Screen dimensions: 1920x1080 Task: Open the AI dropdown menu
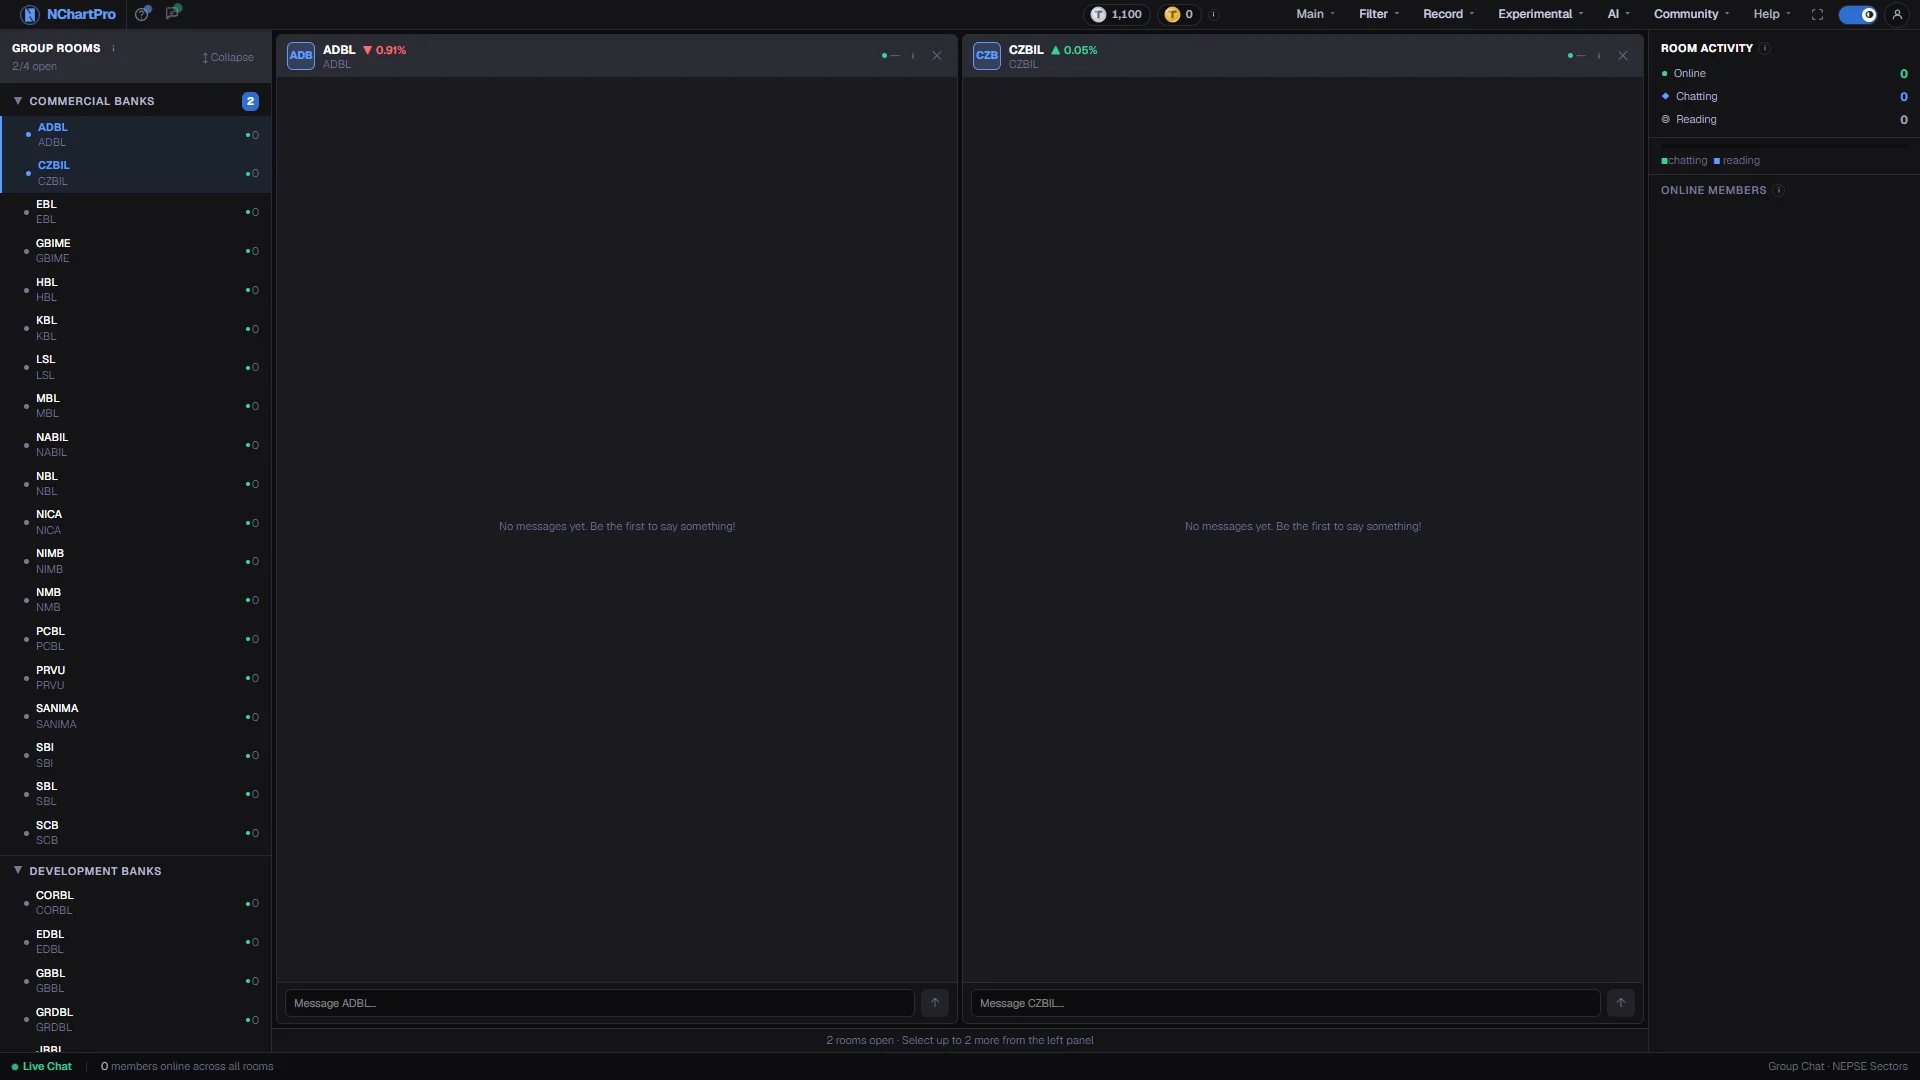click(1618, 14)
